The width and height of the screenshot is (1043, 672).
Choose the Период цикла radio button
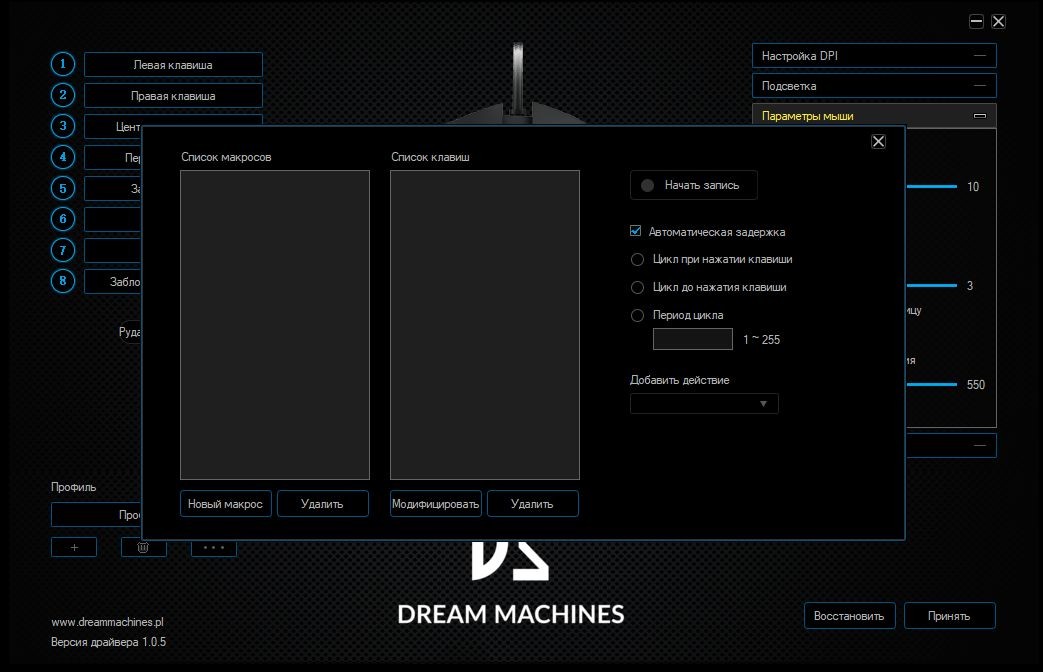point(638,315)
